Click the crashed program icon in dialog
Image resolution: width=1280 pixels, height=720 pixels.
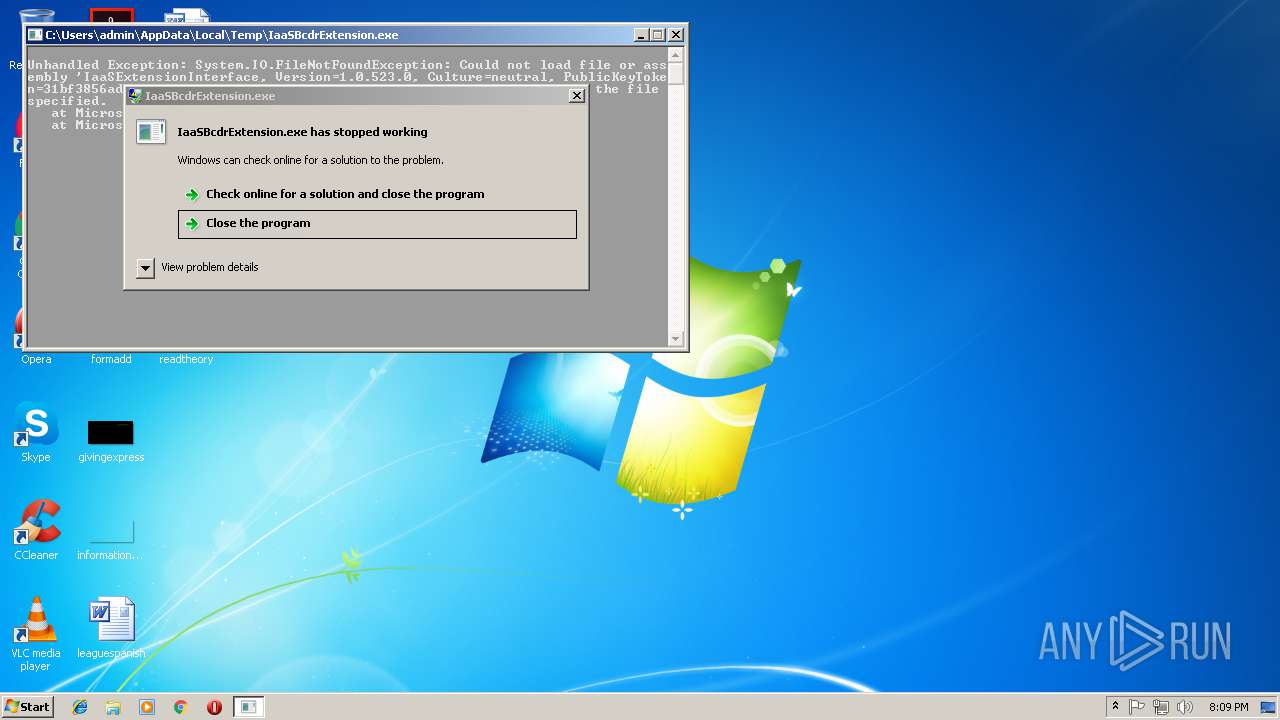(151, 132)
